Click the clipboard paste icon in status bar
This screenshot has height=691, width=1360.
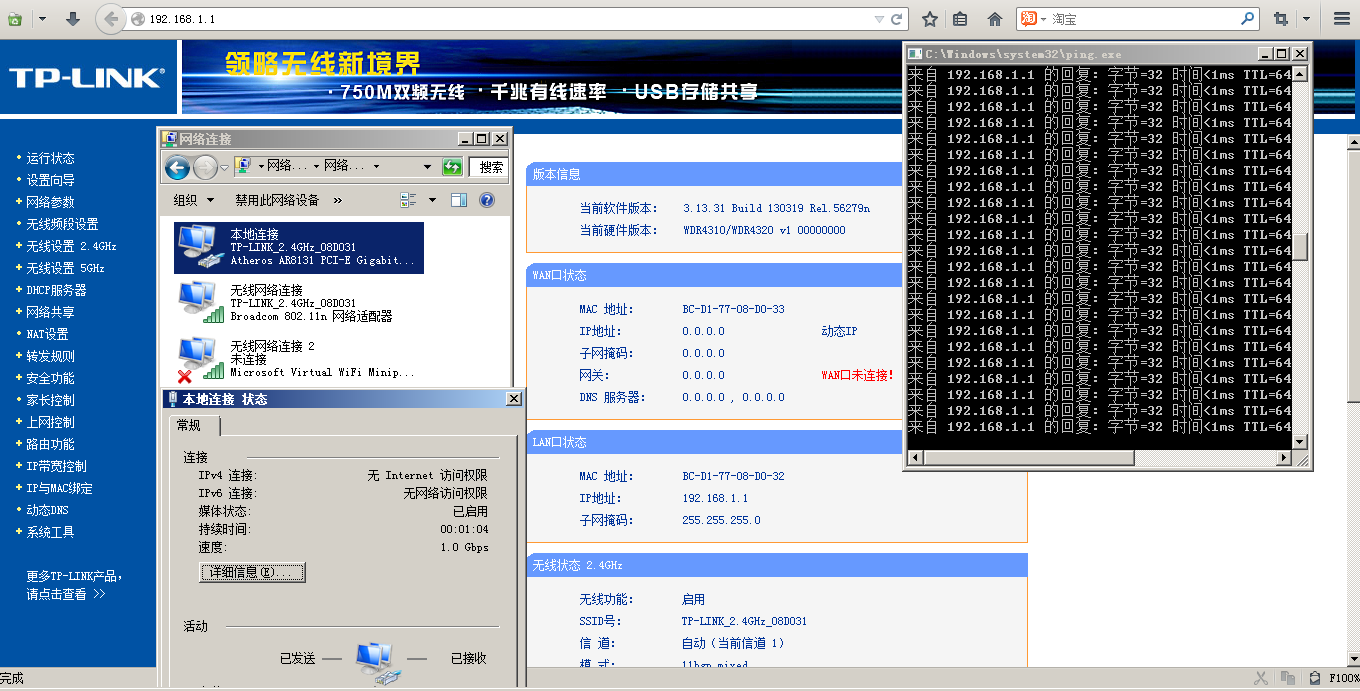pos(1314,678)
